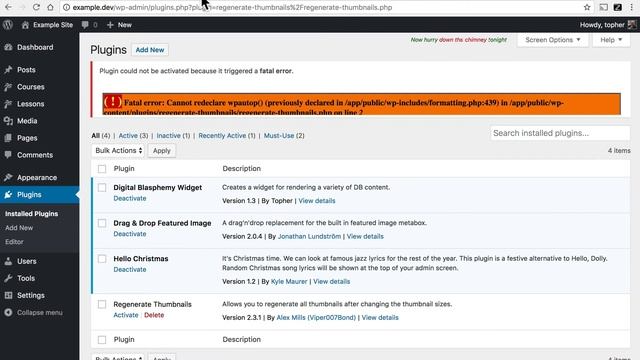Click the Appearance paintbrush icon

point(9,178)
